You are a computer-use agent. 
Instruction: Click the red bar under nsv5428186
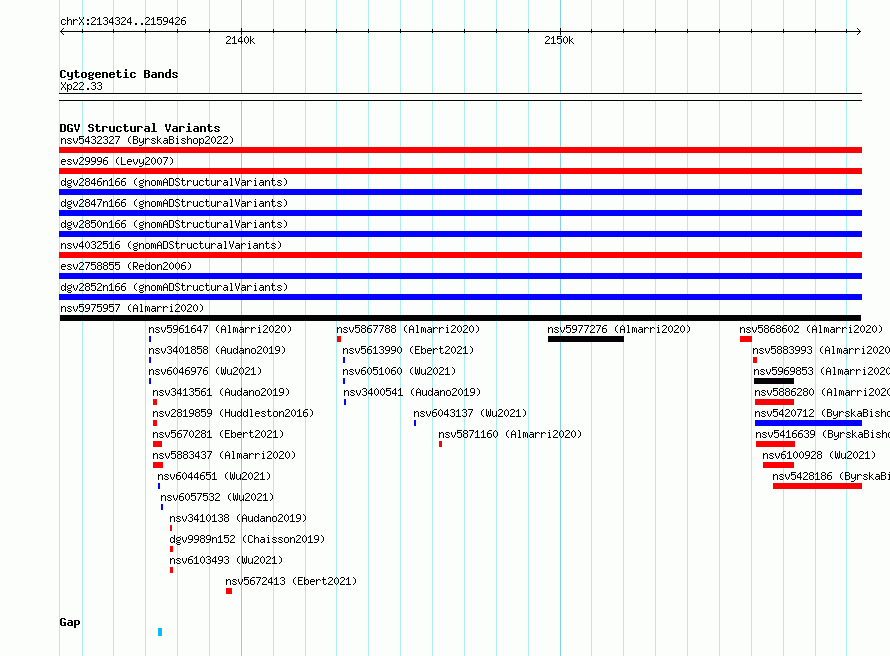(x=817, y=486)
